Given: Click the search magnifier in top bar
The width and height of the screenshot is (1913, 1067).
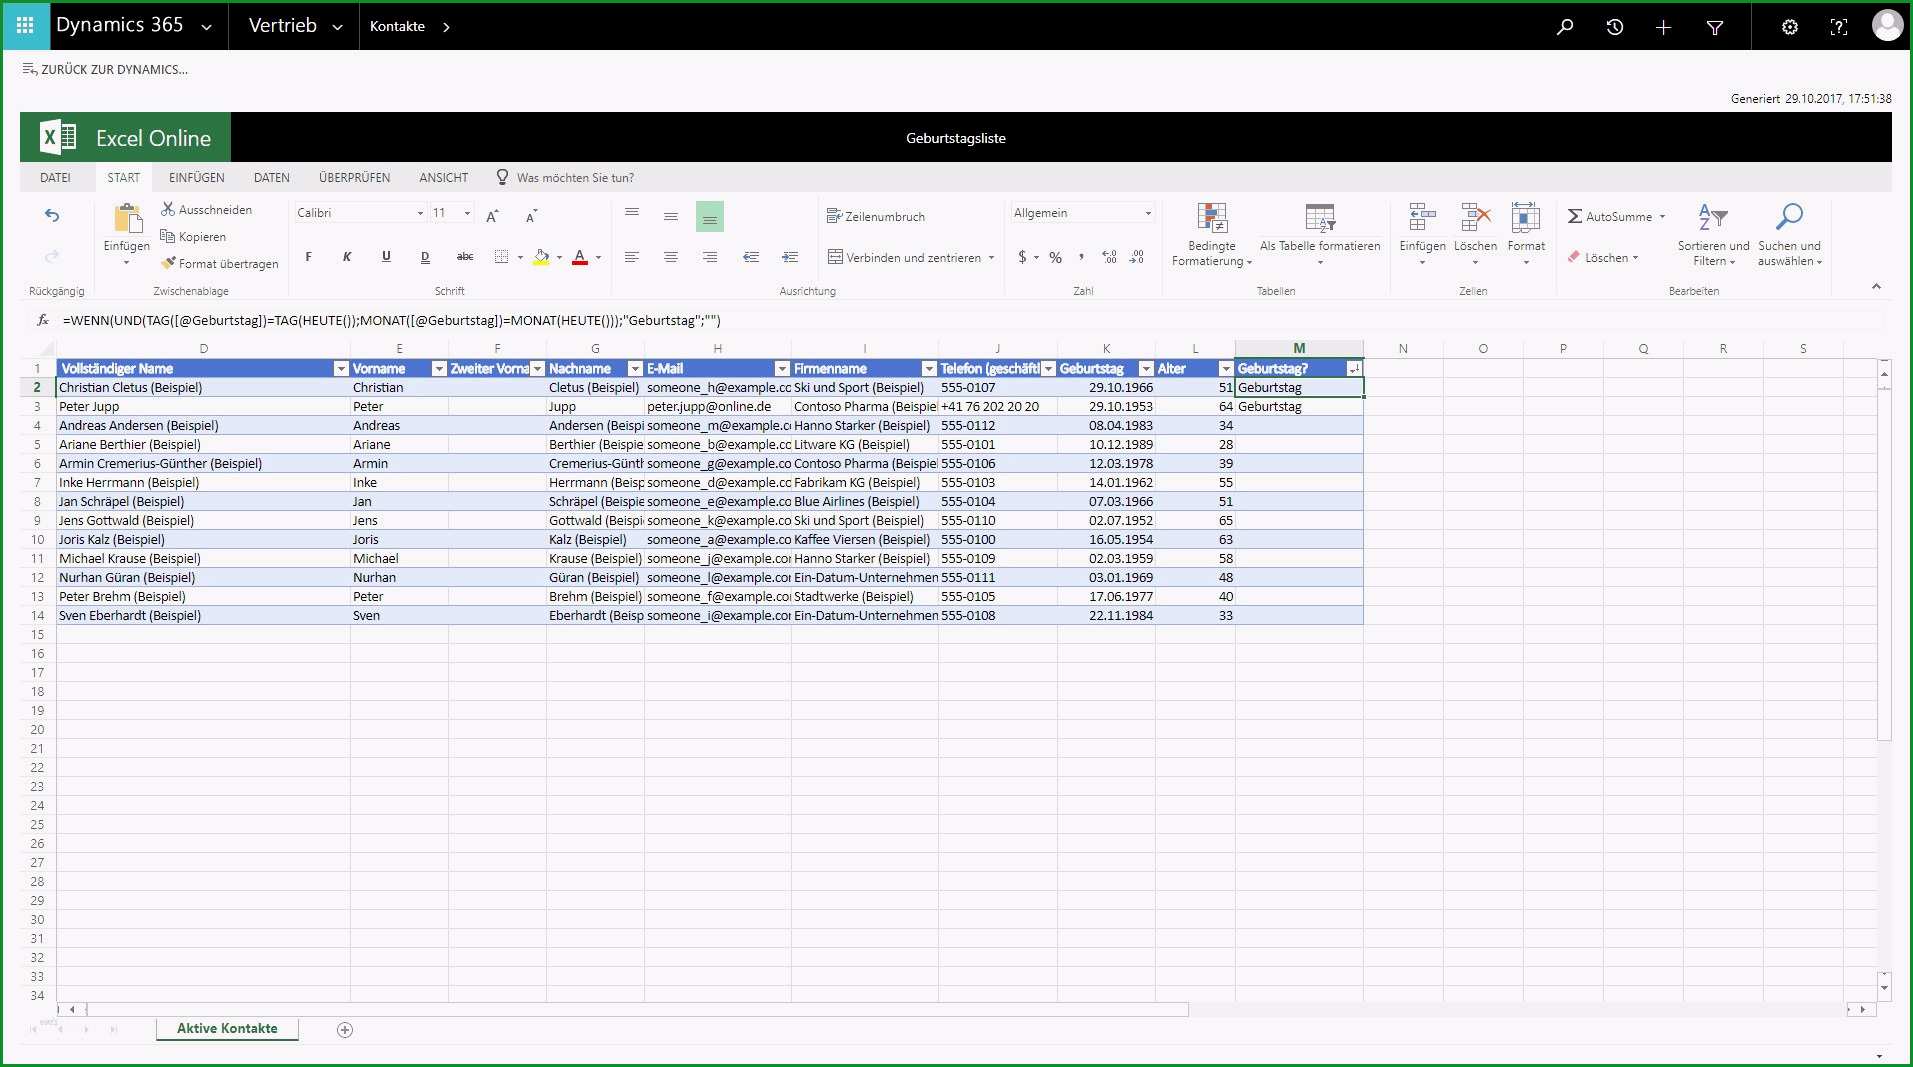Looking at the screenshot, I should 1565,27.
